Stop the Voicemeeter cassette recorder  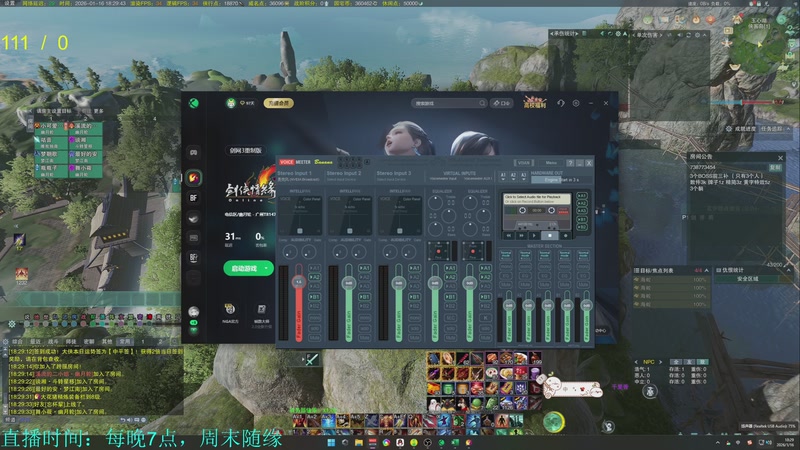tap(549, 236)
